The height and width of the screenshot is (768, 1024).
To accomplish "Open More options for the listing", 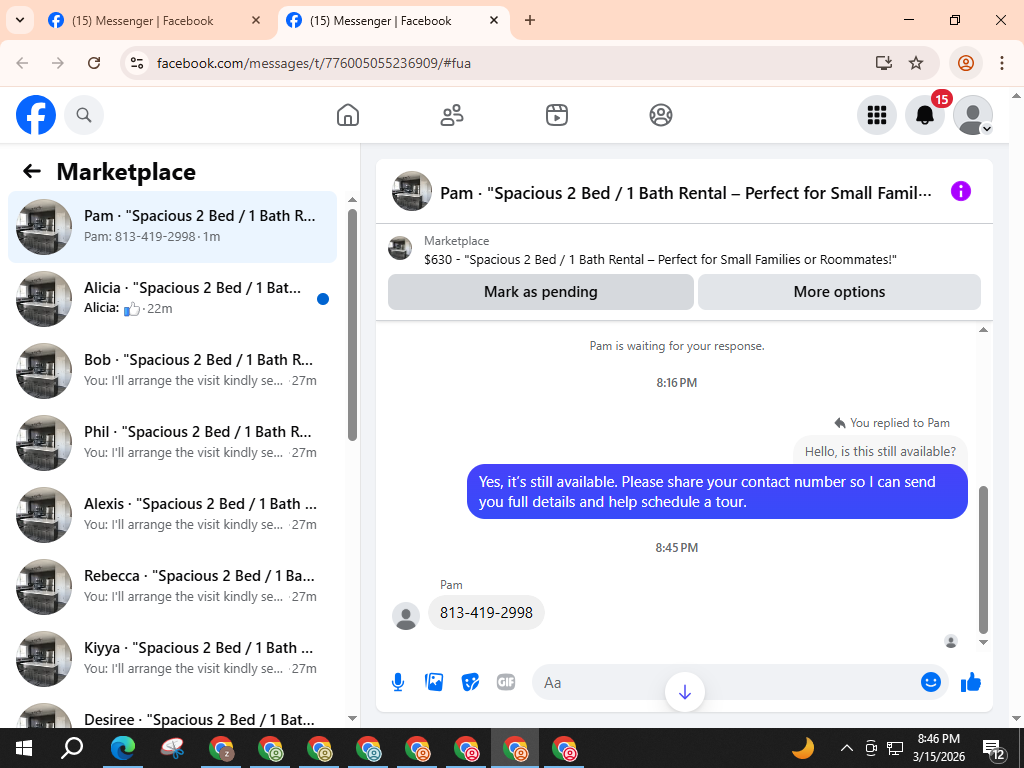I will pyautogui.click(x=839, y=292).
